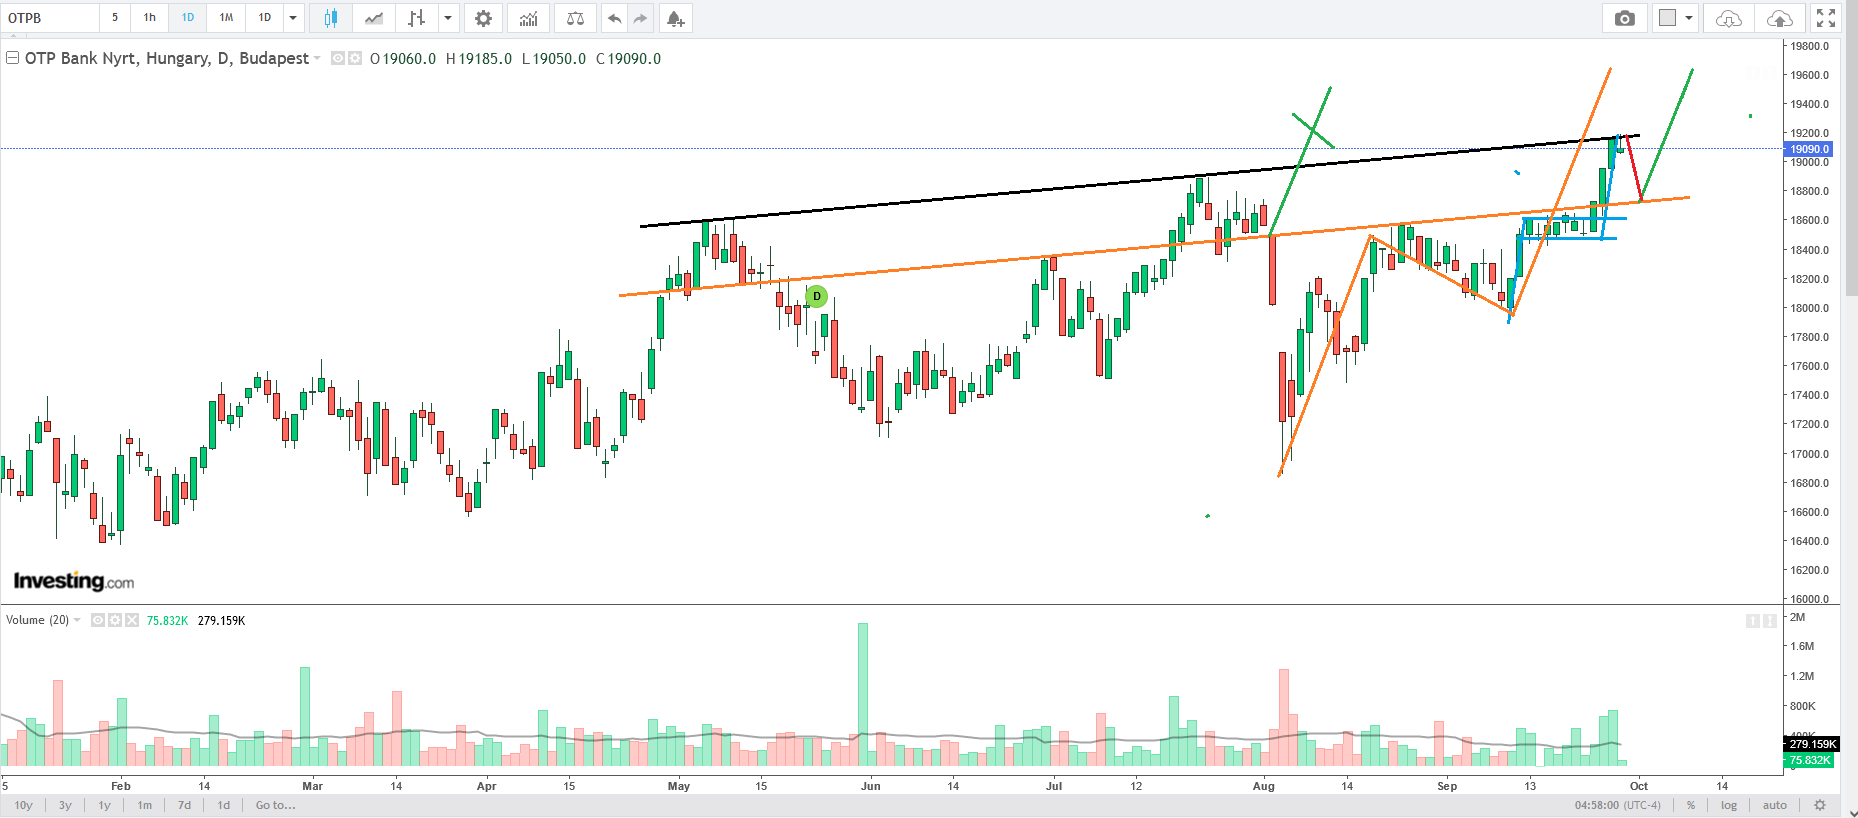Undo the last chart action
This screenshot has height=818, width=1858.
coord(614,18)
